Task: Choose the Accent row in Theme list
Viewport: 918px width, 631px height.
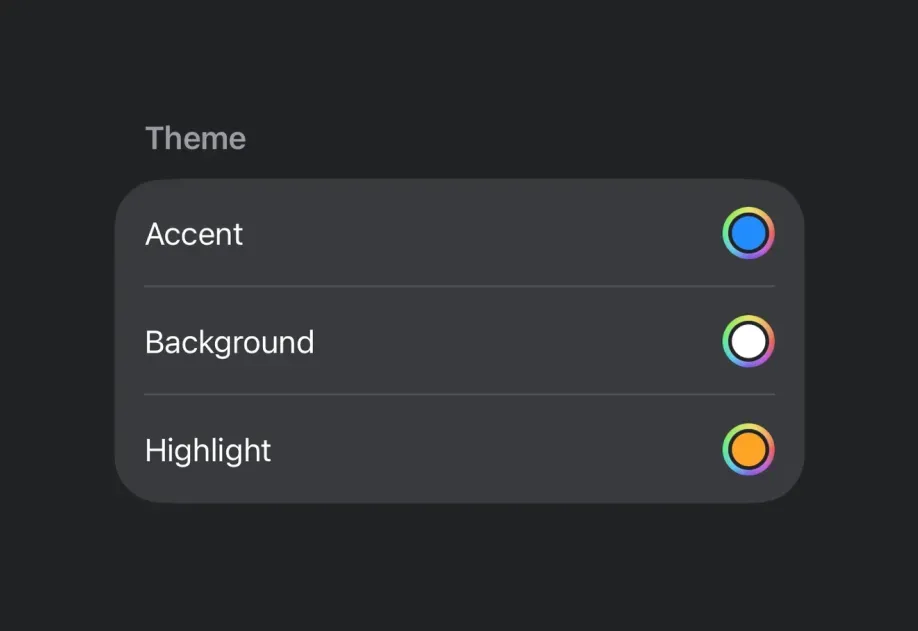Action: click(460, 233)
